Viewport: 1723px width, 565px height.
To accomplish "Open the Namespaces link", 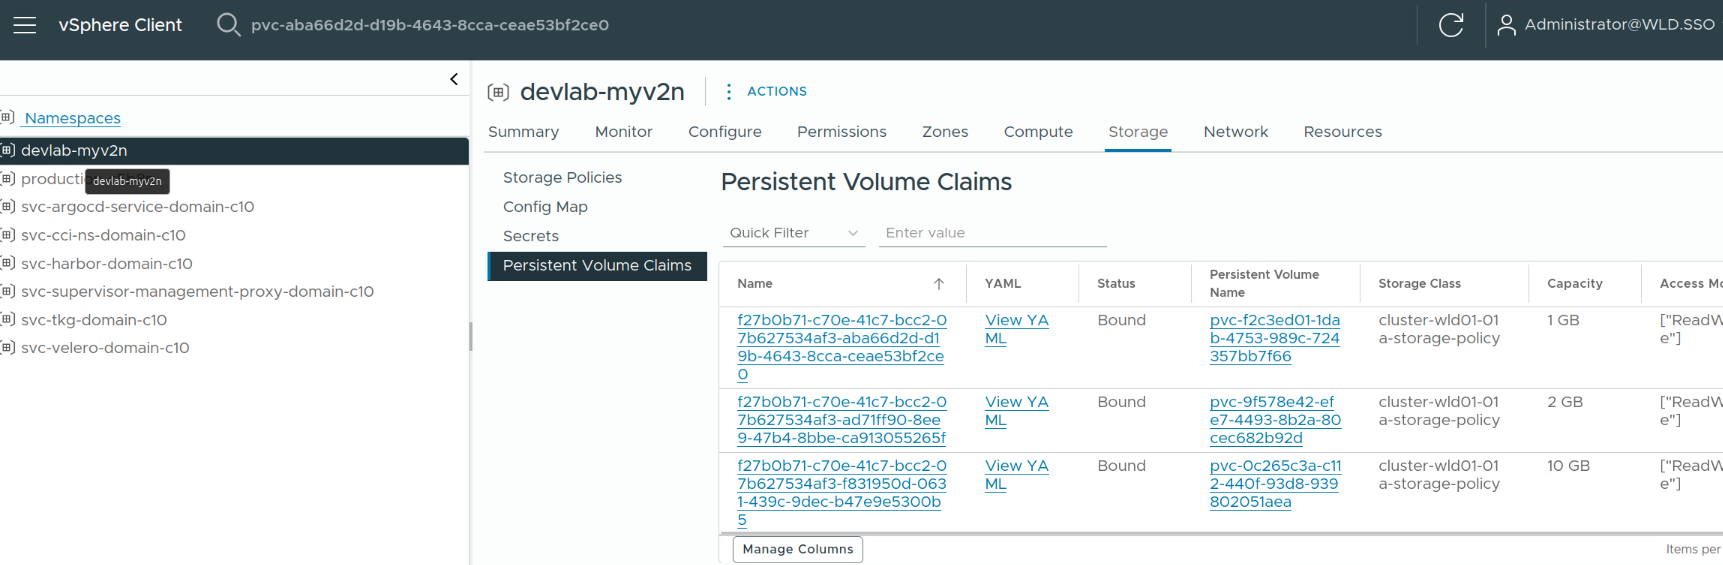I will click(x=72, y=118).
